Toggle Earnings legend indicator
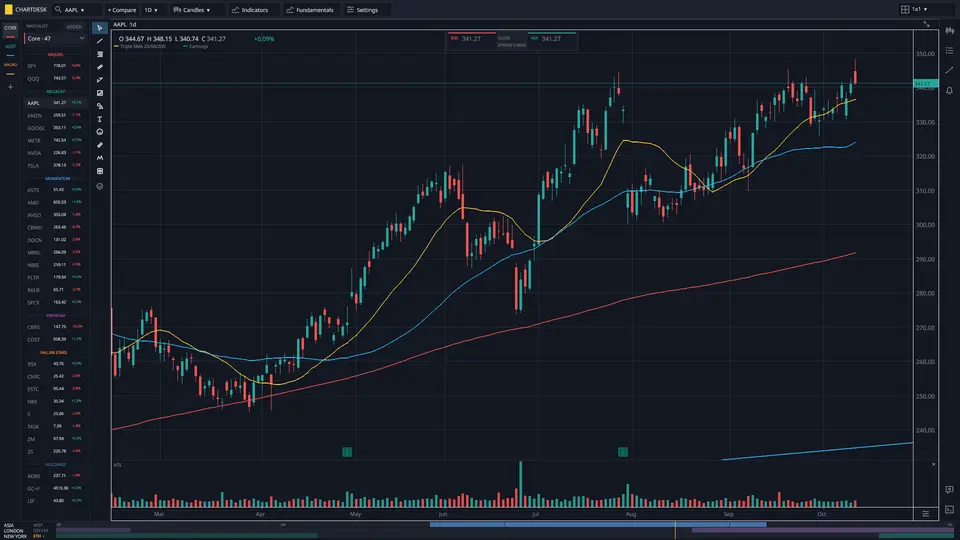 tap(196, 47)
